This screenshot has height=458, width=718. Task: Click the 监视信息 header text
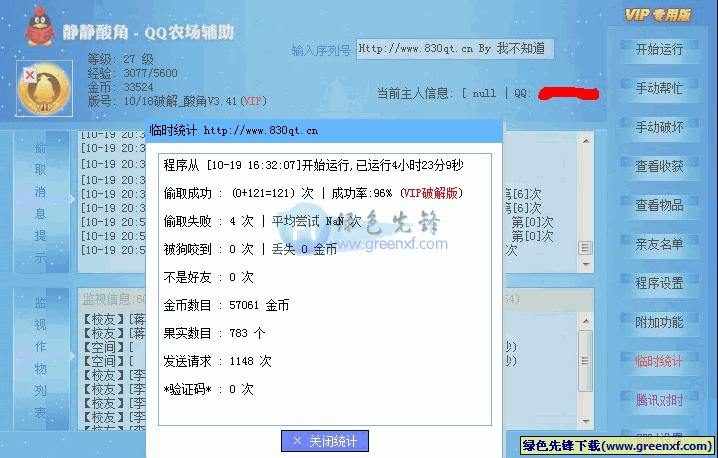coord(114,300)
